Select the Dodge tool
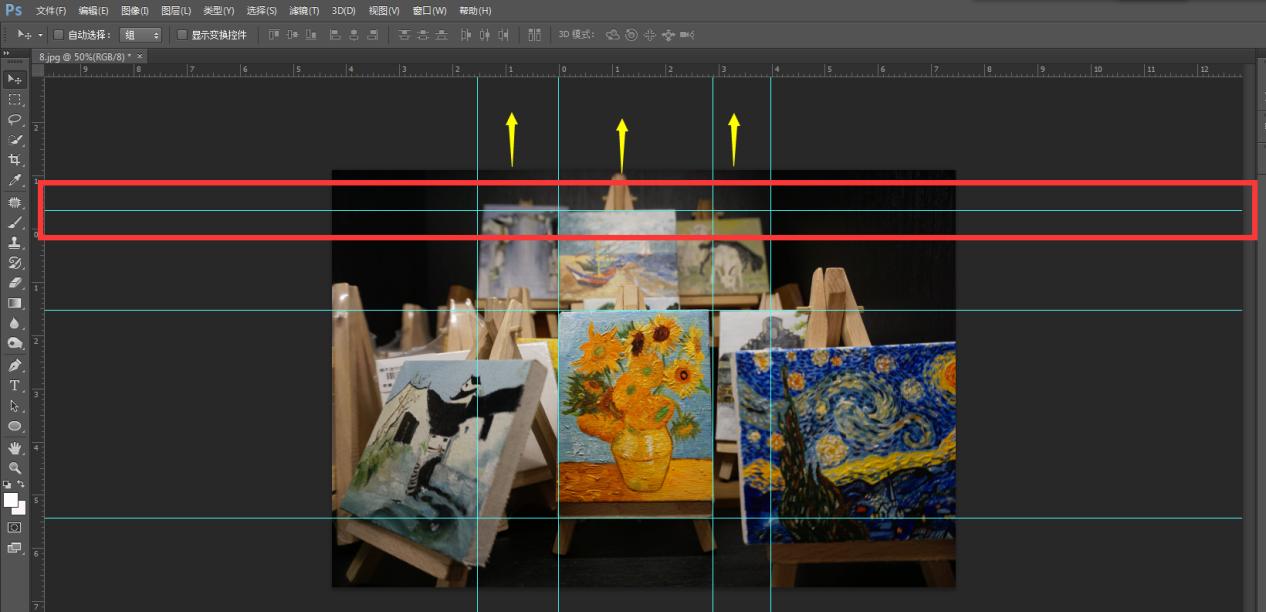The image size is (1266, 612). [15, 343]
